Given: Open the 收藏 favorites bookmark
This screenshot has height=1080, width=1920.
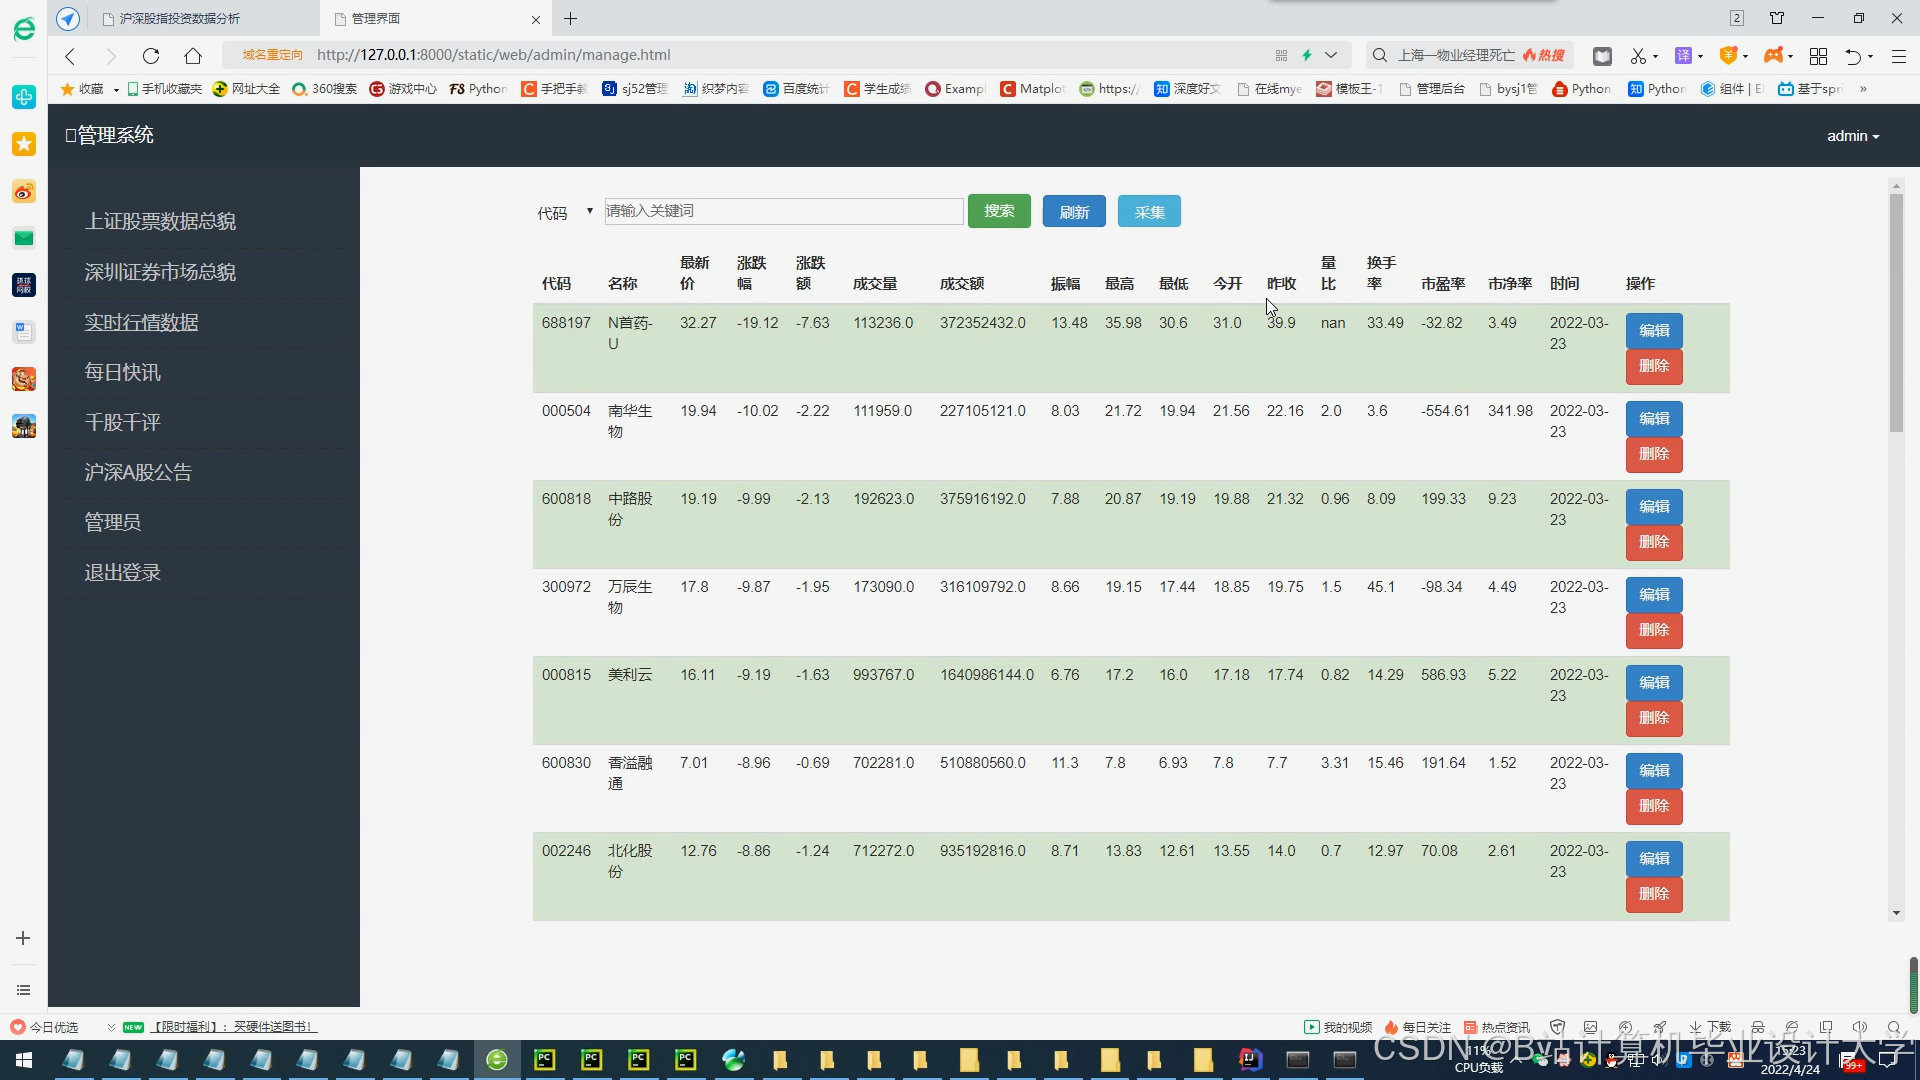Looking at the screenshot, I should [x=83, y=89].
